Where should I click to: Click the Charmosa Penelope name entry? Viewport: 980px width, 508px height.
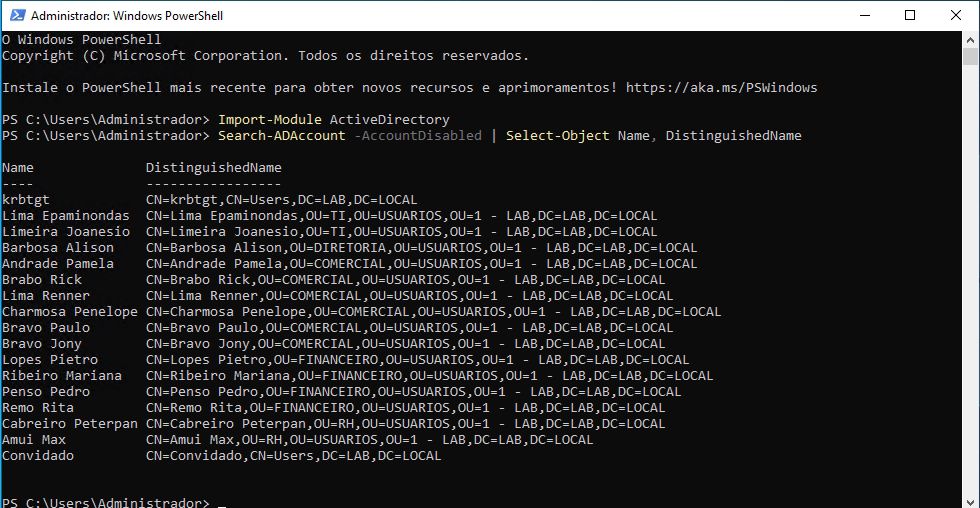coord(69,312)
